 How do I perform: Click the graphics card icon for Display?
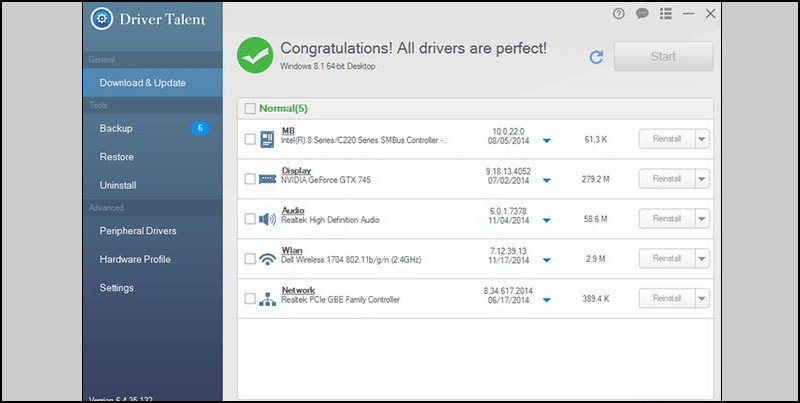[x=267, y=179]
